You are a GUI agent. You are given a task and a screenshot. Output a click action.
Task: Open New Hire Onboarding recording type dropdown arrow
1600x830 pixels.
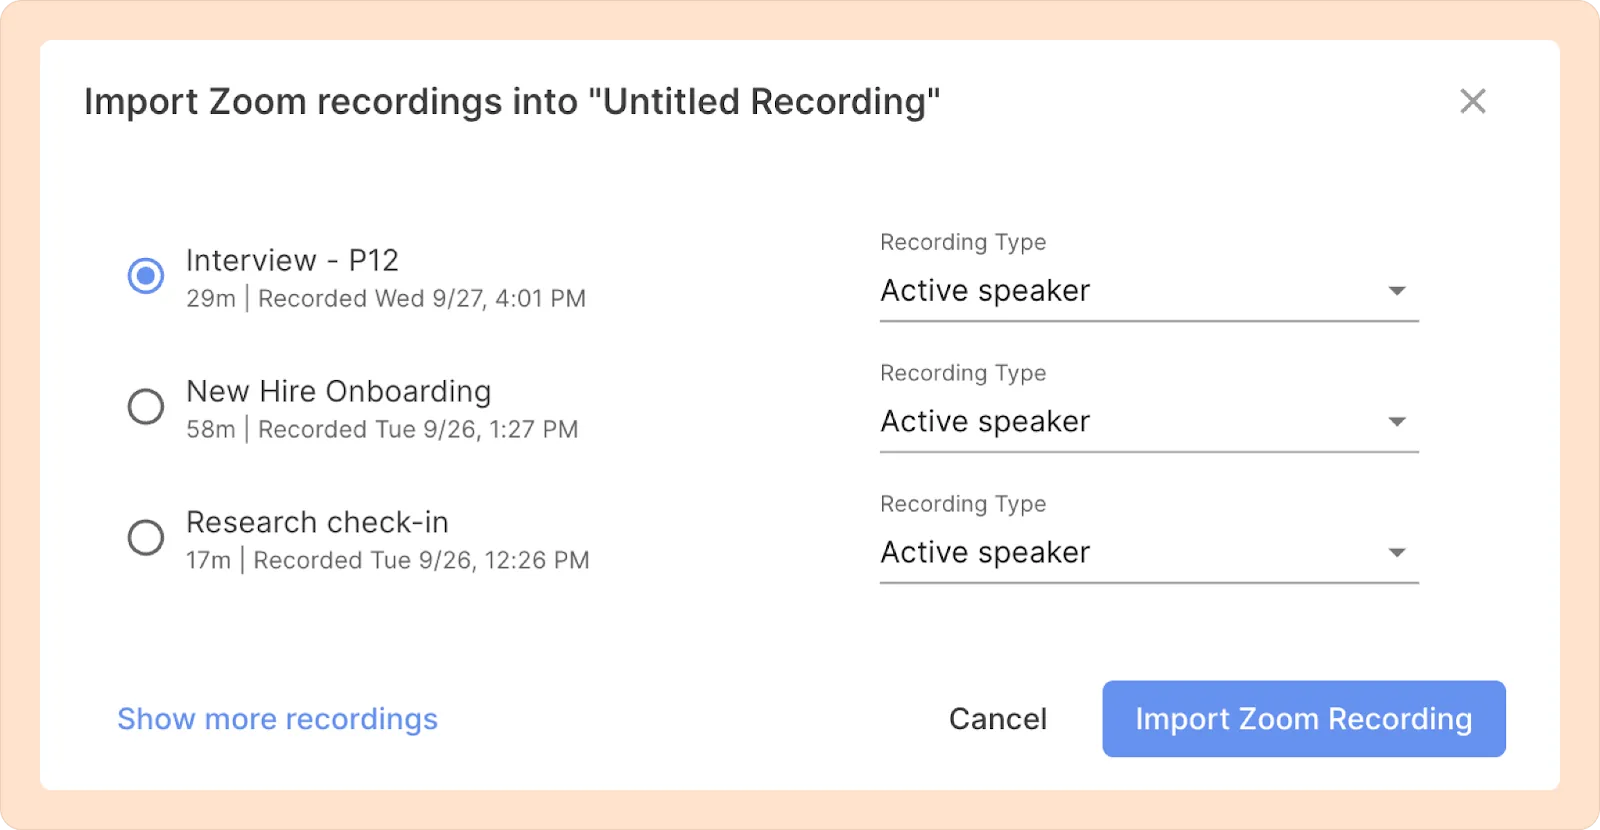click(x=1397, y=422)
